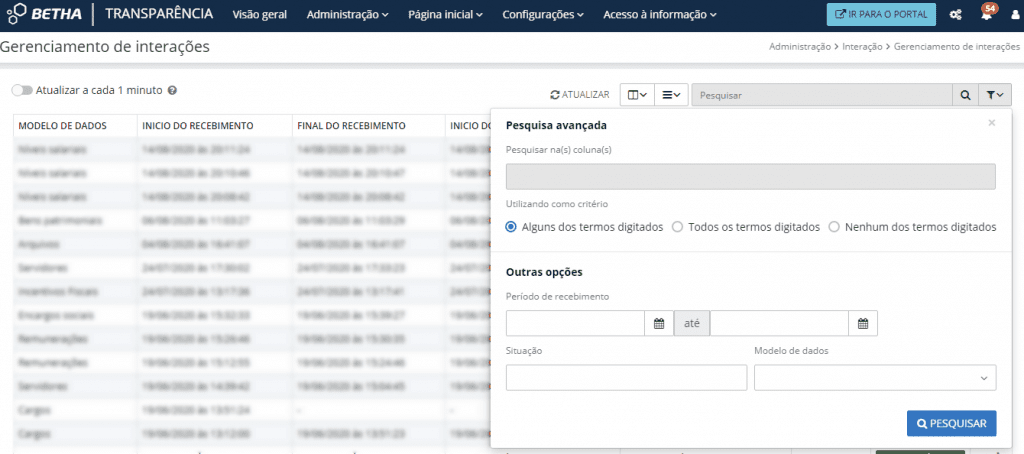
Task: Click the help icon beside auto-update
Action: (173, 90)
